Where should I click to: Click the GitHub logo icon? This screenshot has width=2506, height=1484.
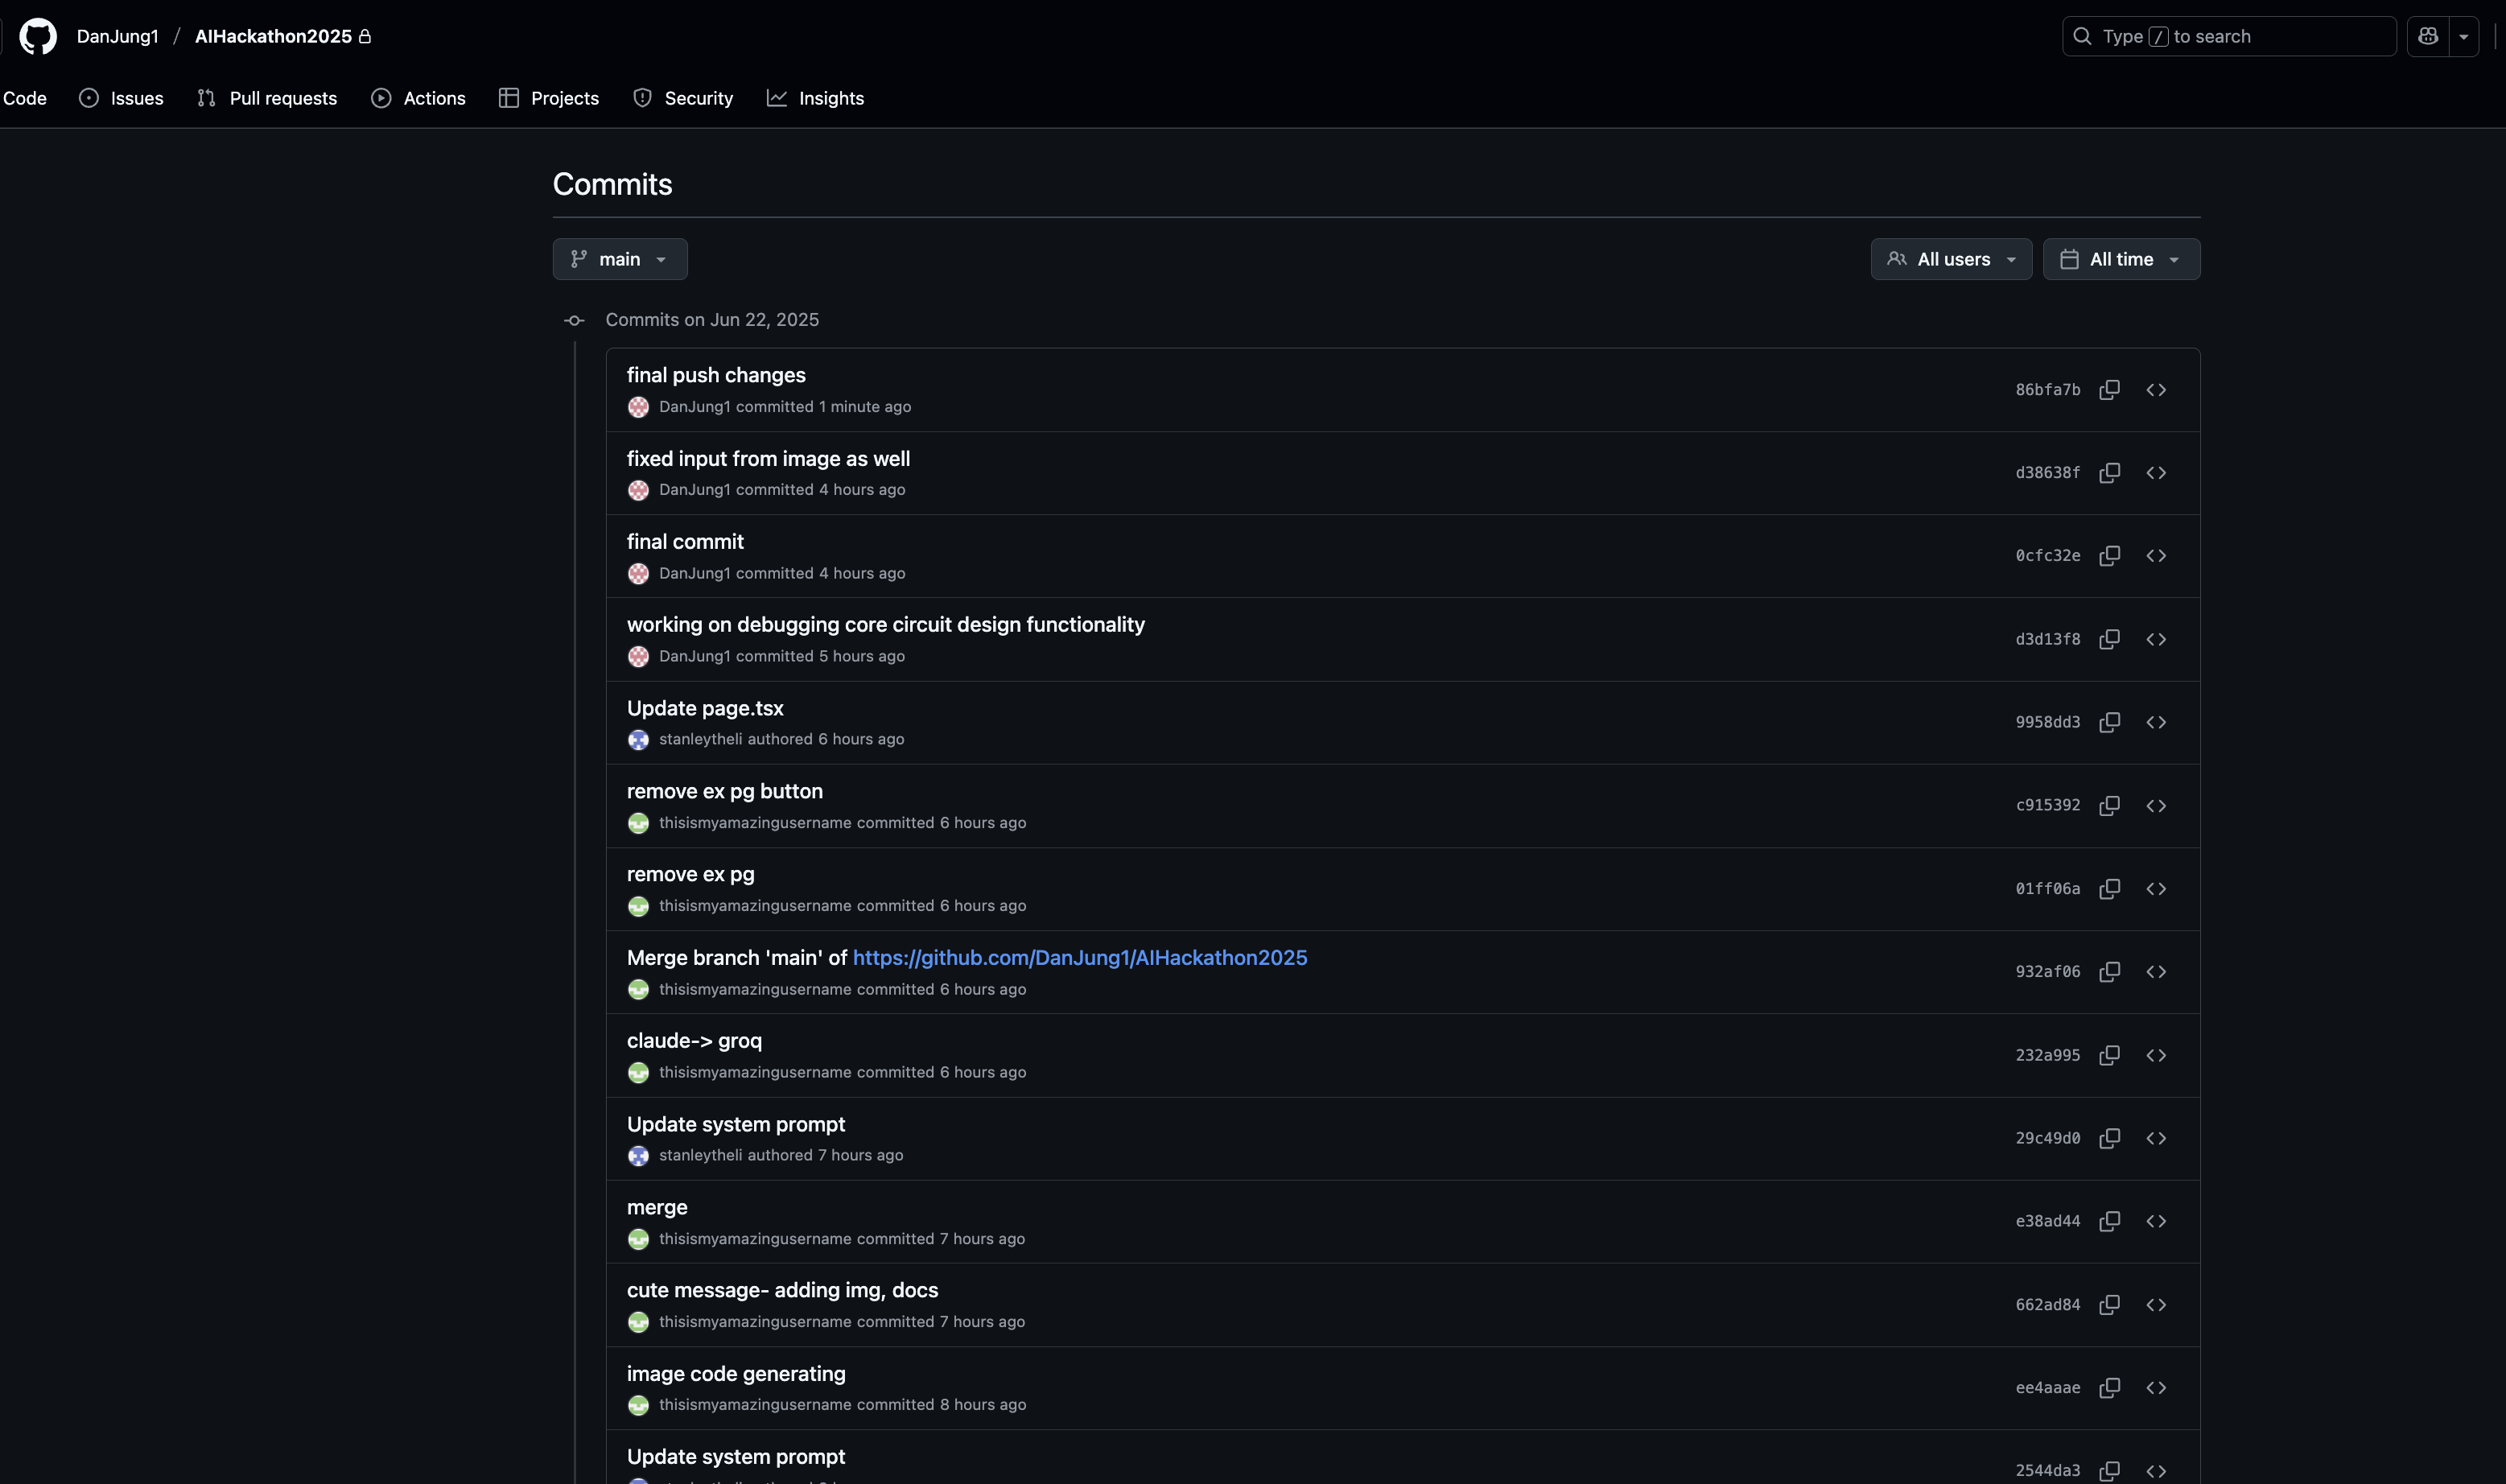click(x=38, y=36)
